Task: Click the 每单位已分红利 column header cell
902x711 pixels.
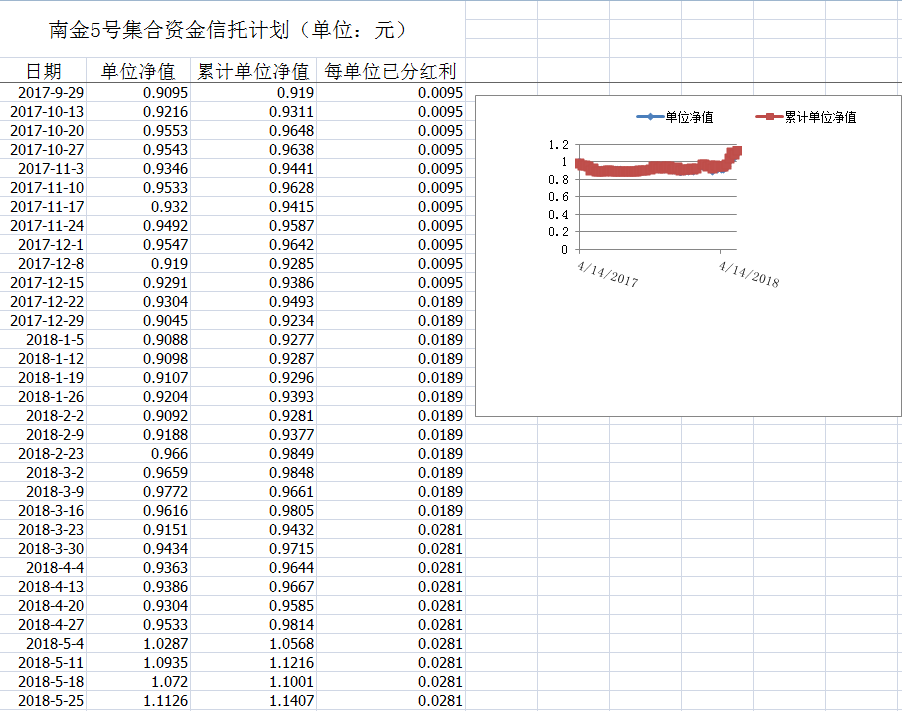Action: click(390, 71)
